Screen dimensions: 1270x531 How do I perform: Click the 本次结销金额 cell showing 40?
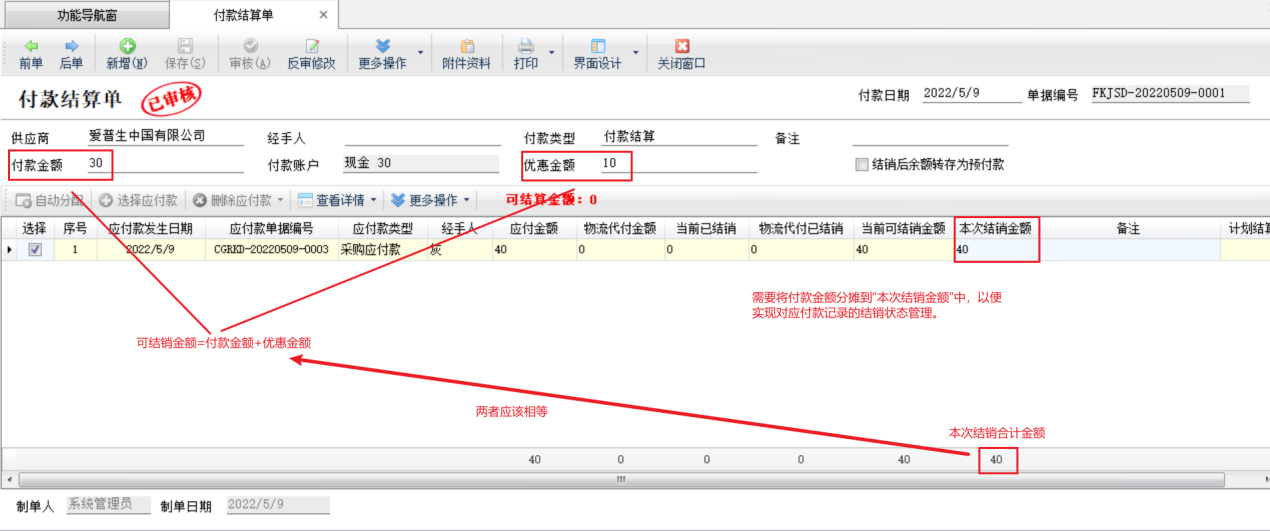pyautogui.click(x=995, y=250)
